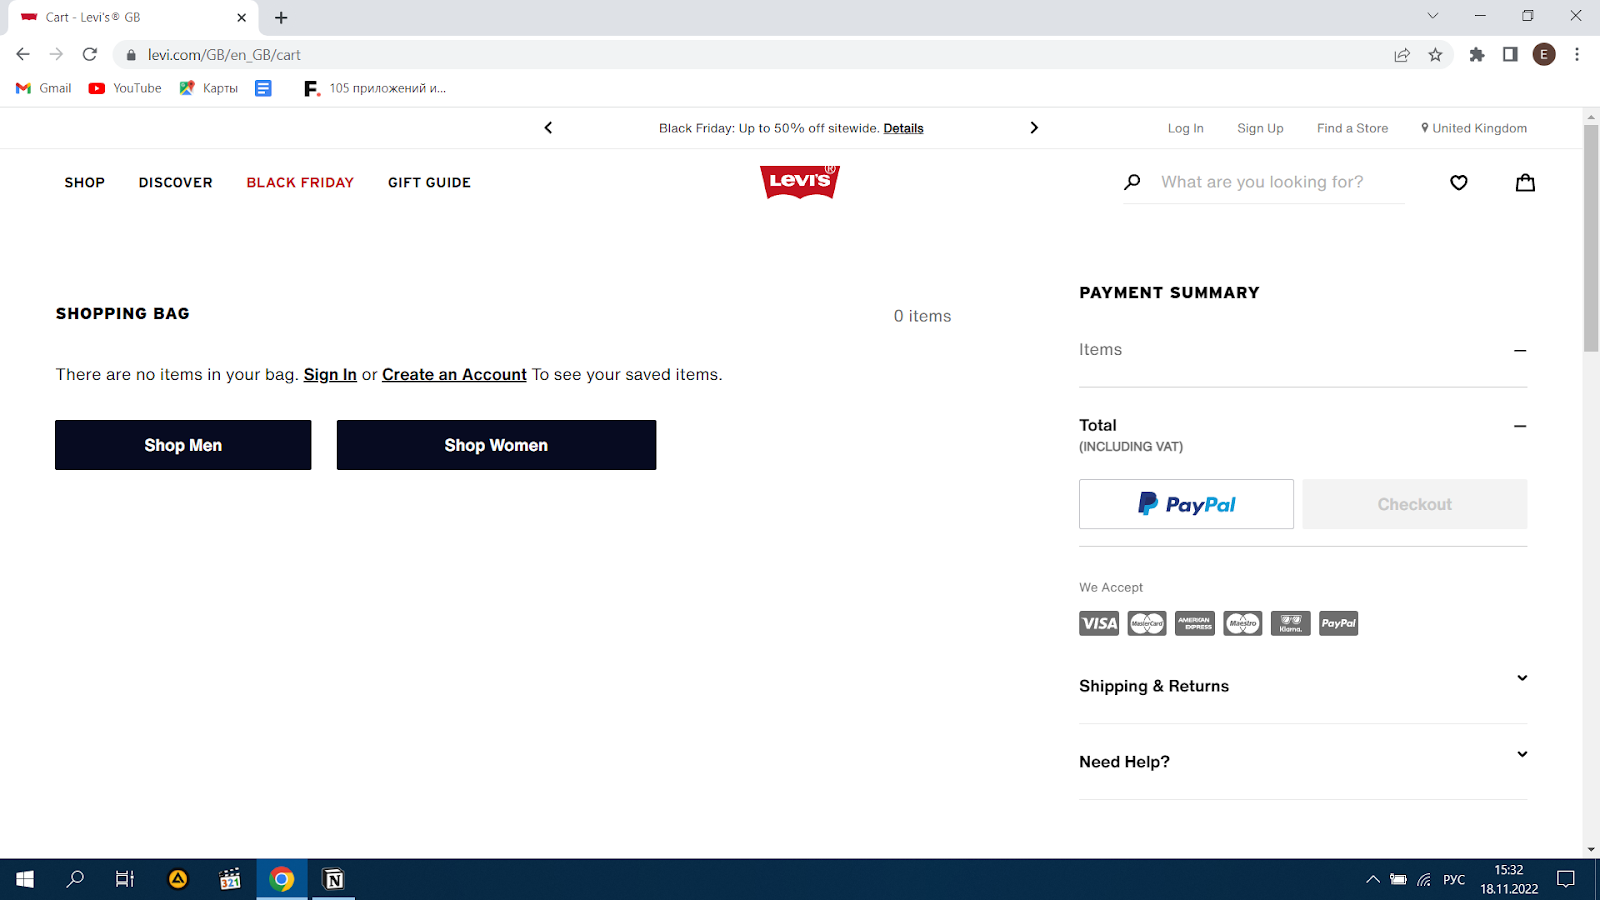Open the wishlist heart icon

(1459, 182)
